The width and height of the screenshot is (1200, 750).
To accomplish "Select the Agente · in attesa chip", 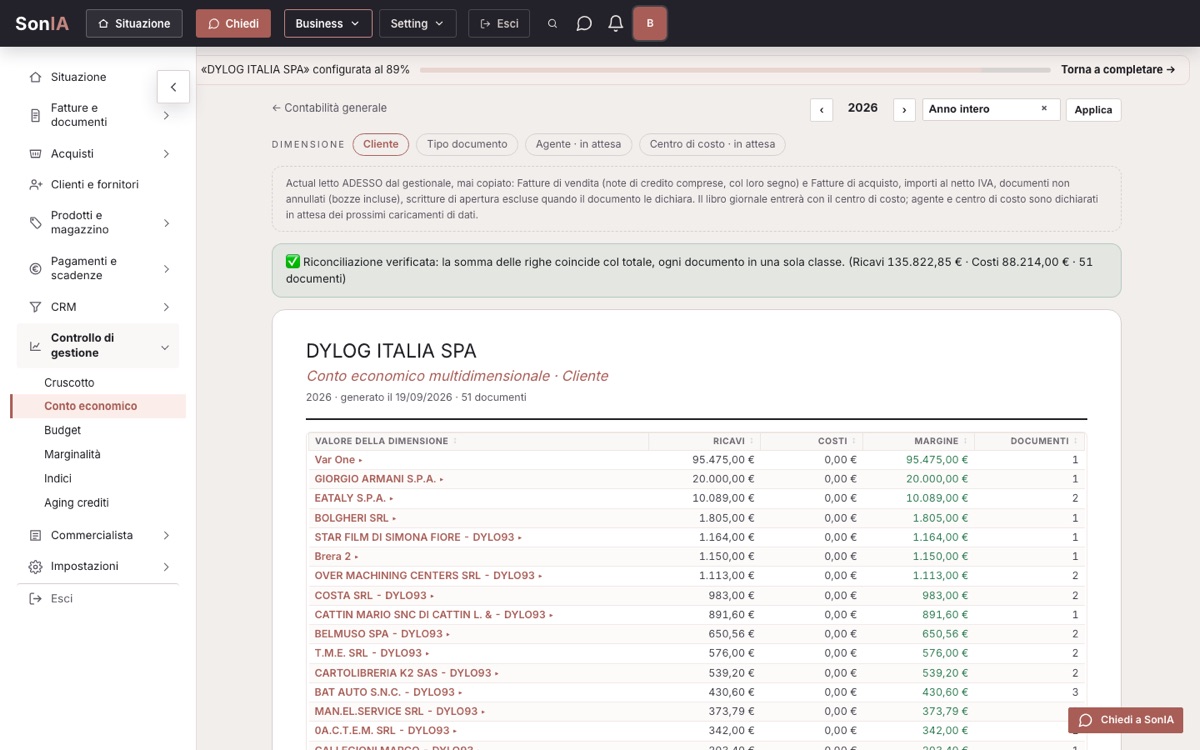I will 578,144.
